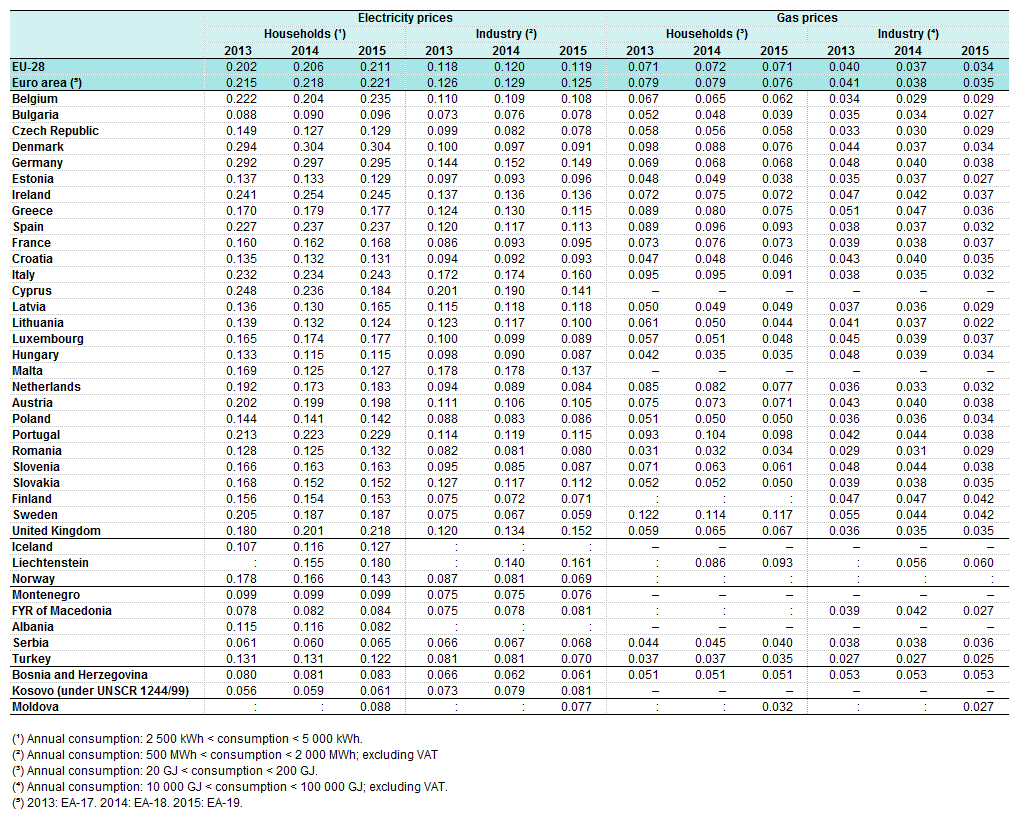Click Cyprus 2013 industry electricity value 0.201
The width and height of the screenshot is (1021, 827).
pos(442,291)
